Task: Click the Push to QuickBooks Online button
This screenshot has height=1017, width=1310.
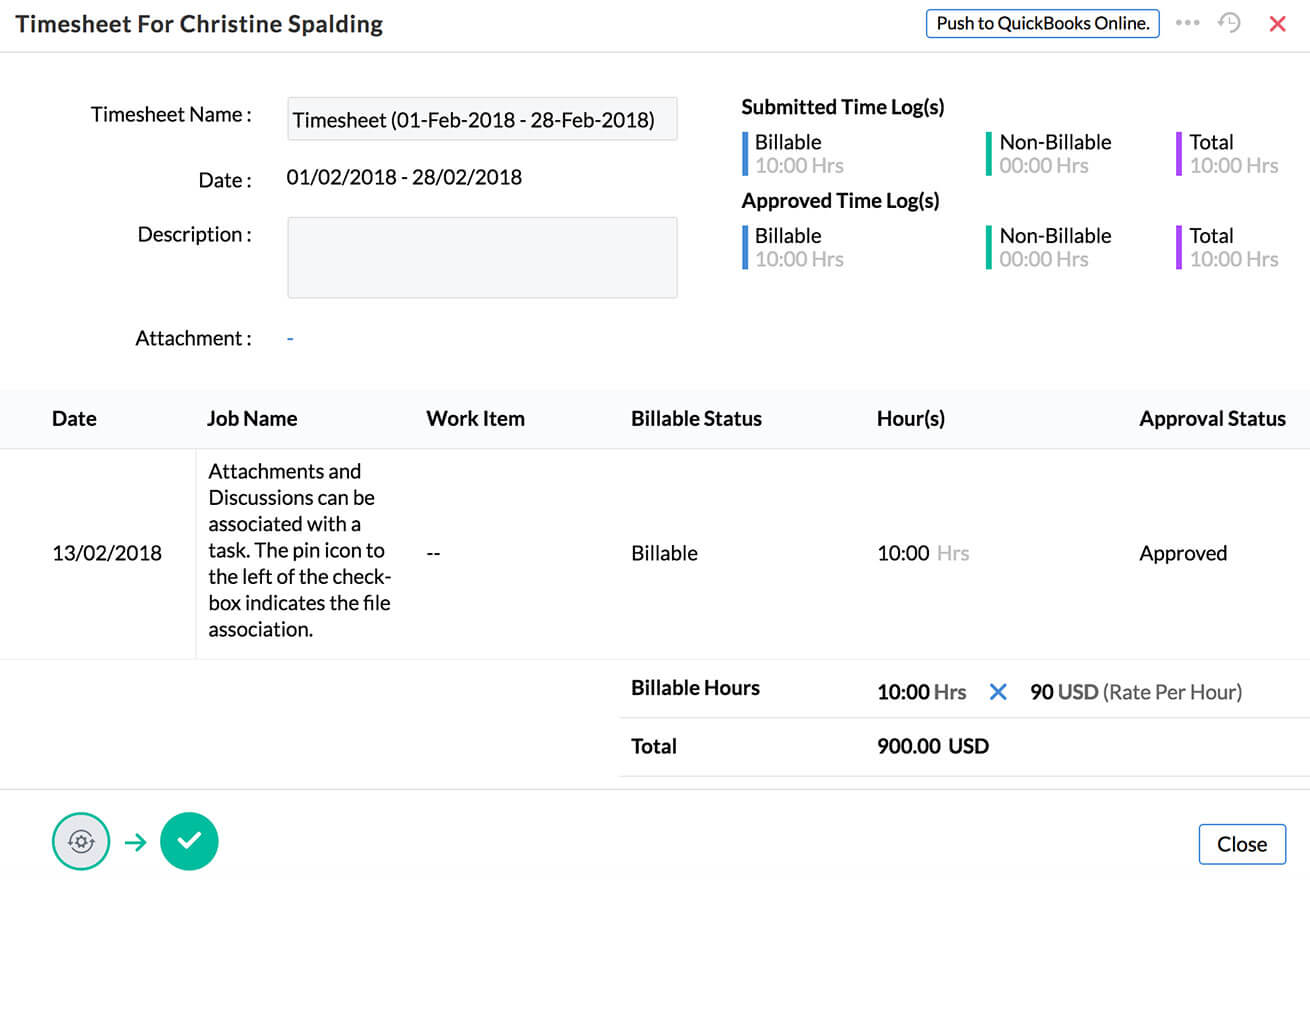Action: click(x=1042, y=23)
